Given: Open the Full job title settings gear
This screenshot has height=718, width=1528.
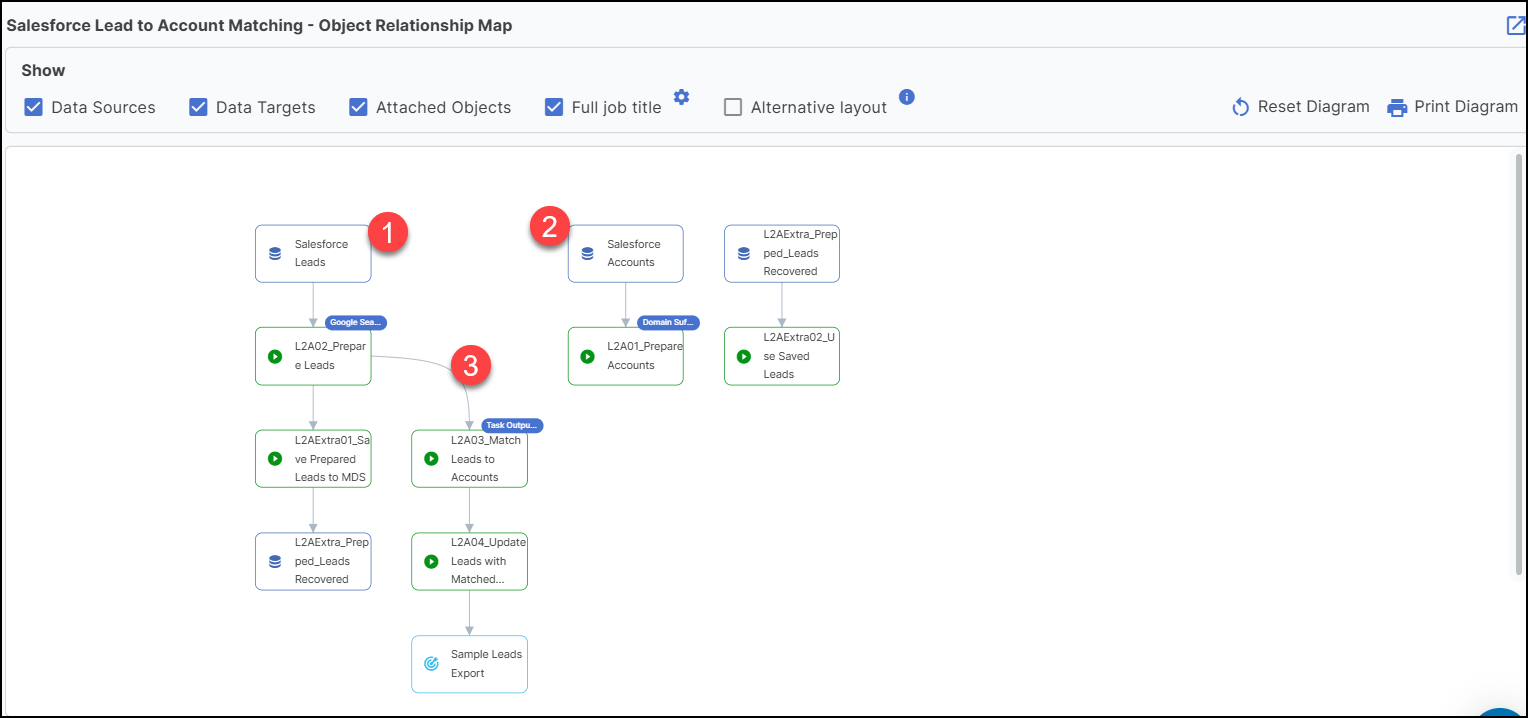Looking at the screenshot, I should click(681, 97).
